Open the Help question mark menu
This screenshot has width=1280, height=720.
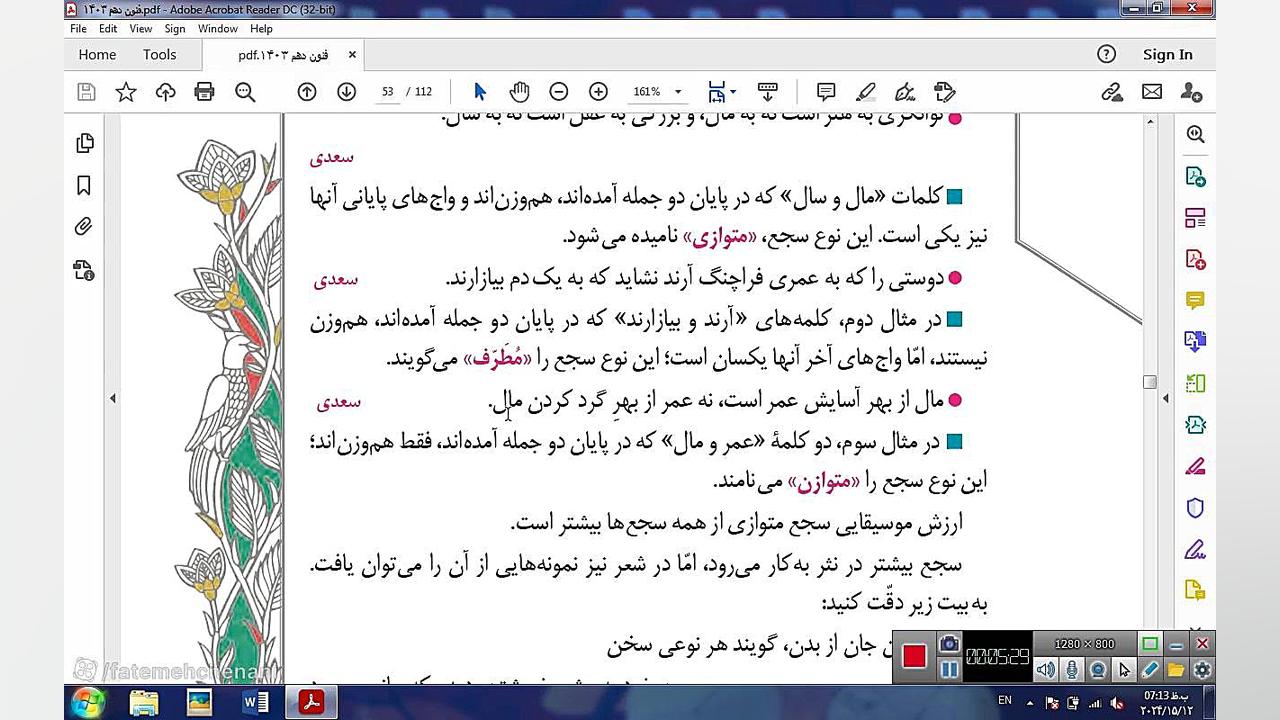tap(1106, 54)
